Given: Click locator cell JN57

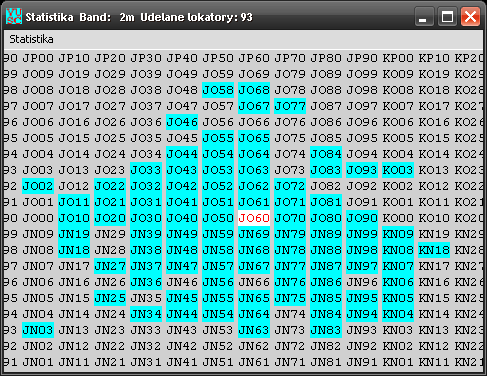Looking at the screenshot, I should pos(218,266).
